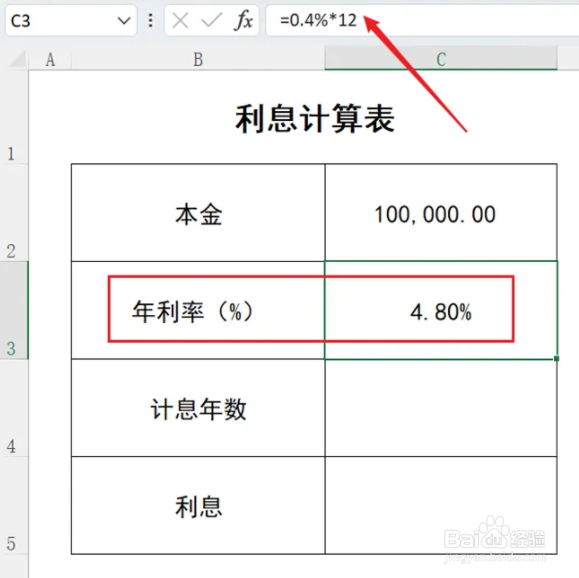Click the select-all corner triangle

[x=17, y=59]
